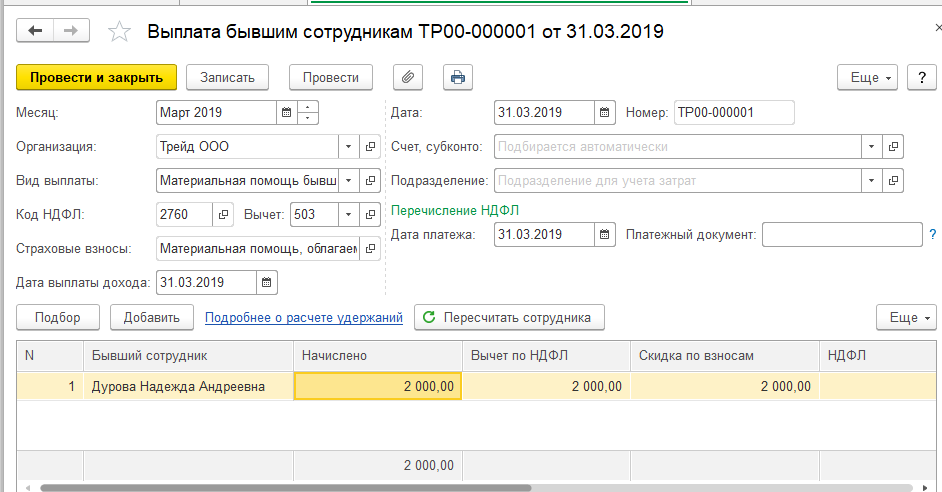The image size is (942, 492).
Task: Expand the Вычет dropdown list
Action: (x=348, y=214)
